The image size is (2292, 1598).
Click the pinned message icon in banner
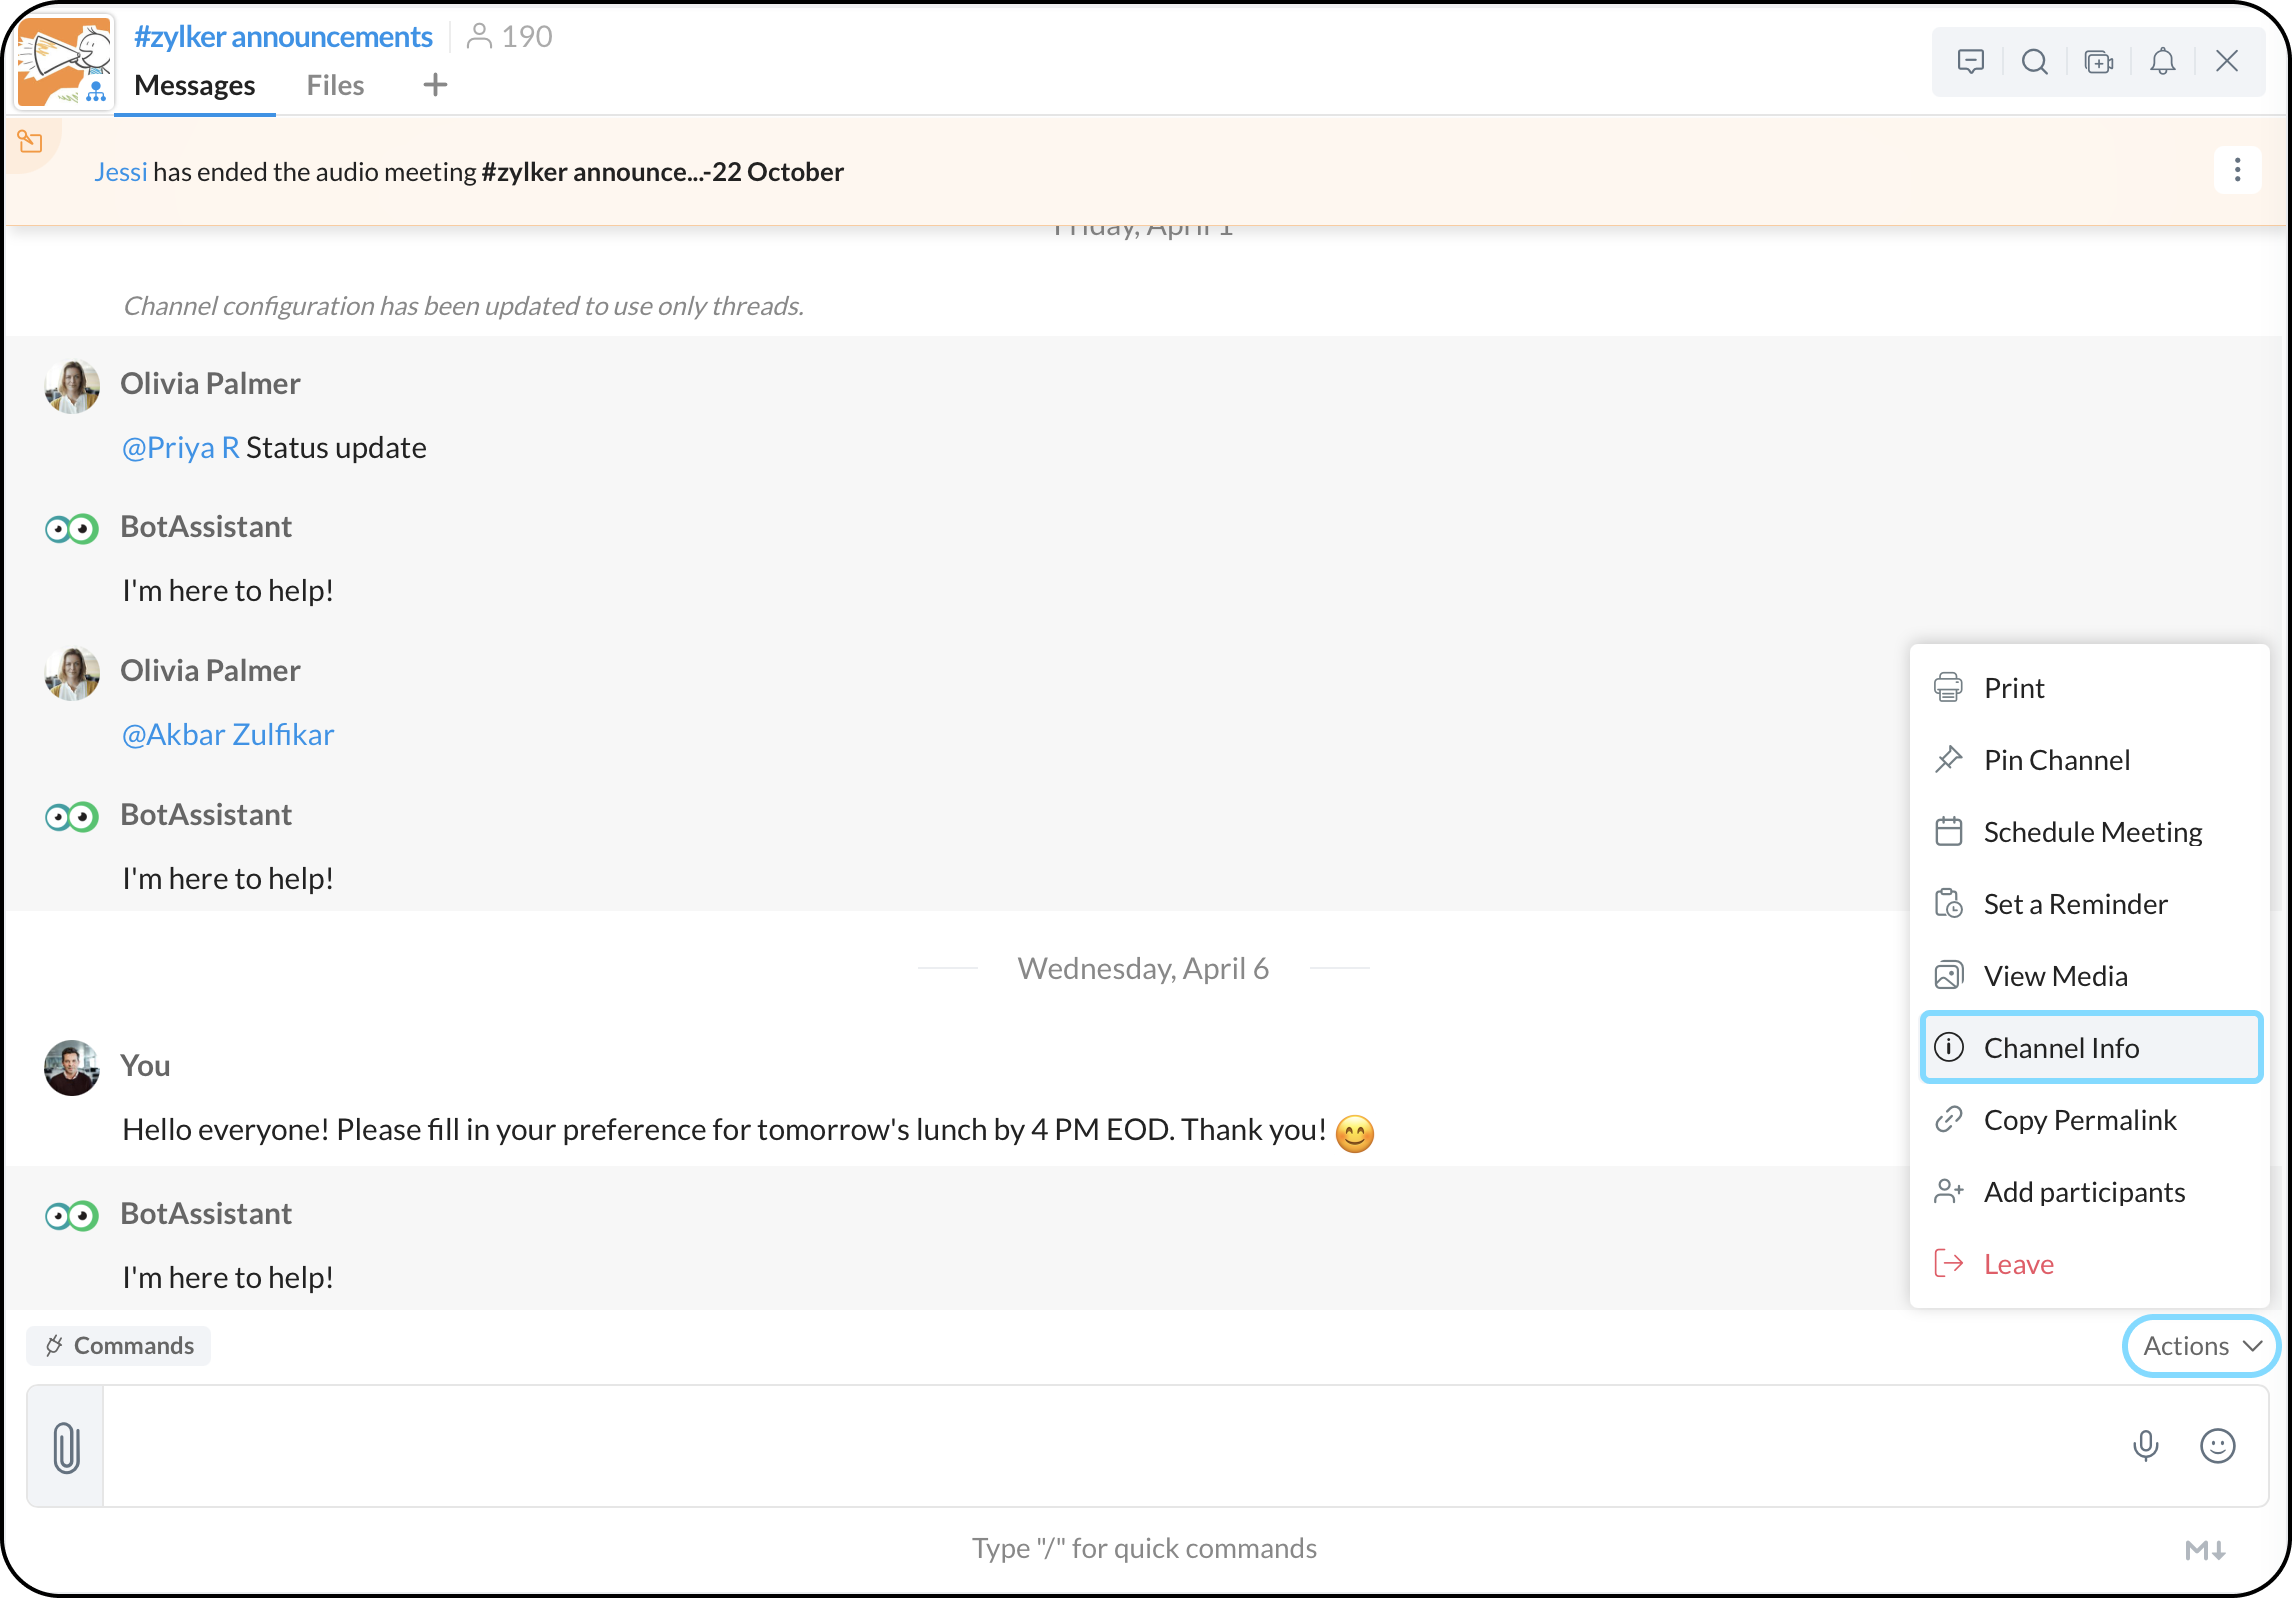pyautogui.click(x=31, y=142)
